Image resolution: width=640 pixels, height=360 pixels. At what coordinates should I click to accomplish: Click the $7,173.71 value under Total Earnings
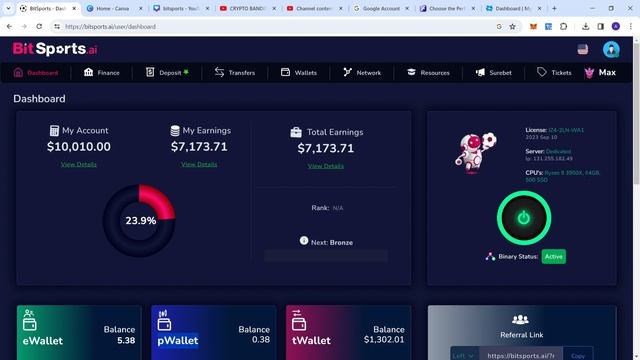pyautogui.click(x=326, y=148)
